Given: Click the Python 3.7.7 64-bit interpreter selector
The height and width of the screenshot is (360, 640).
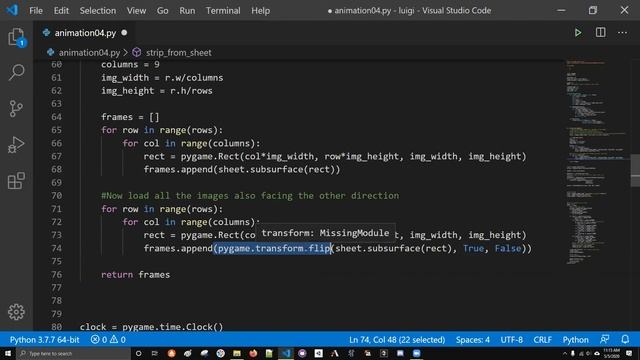Looking at the screenshot, I should (x=44, y=340).
